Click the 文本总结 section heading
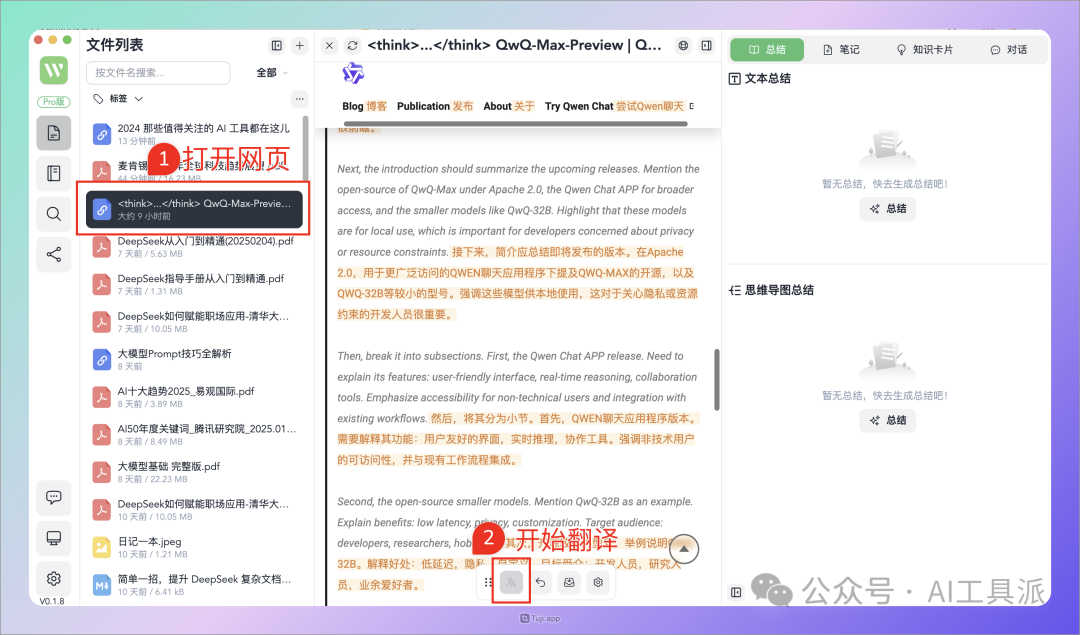Viewport: 1080px width, 635px height. (760, 79)
